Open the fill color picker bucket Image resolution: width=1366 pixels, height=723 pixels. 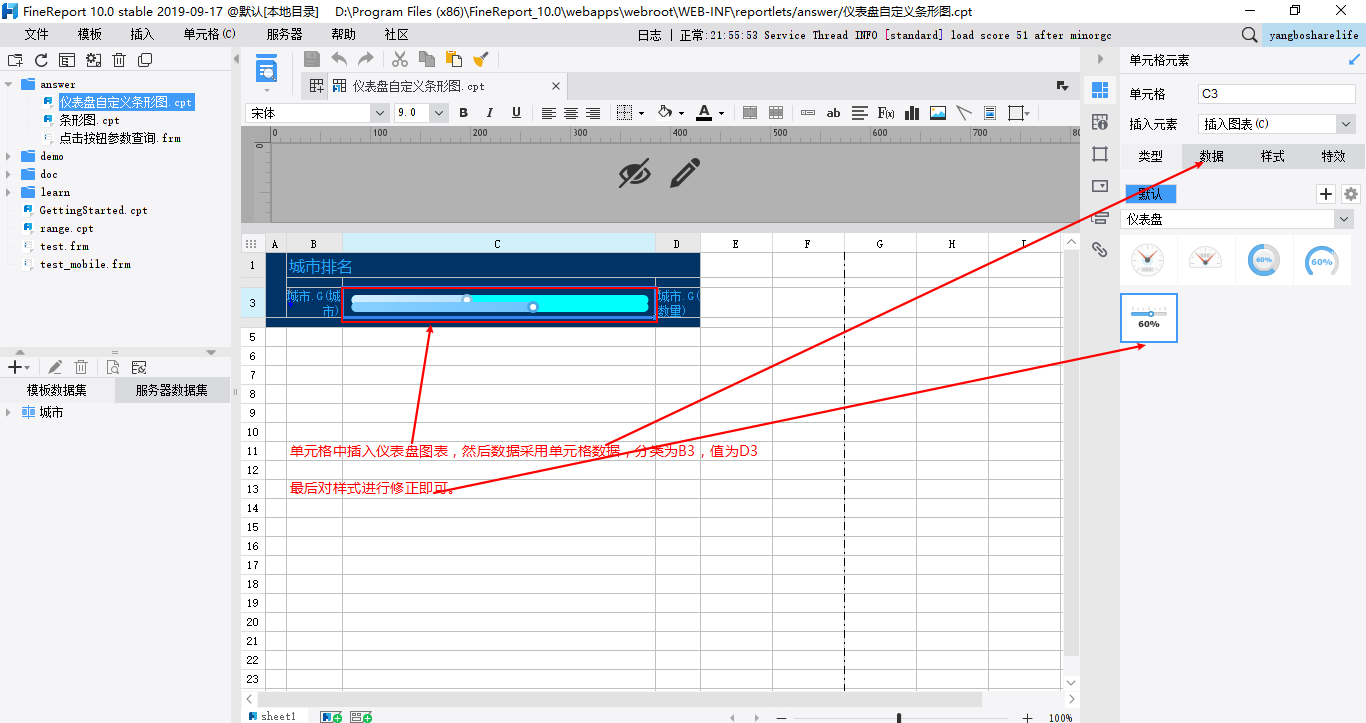tap(665, 113)
